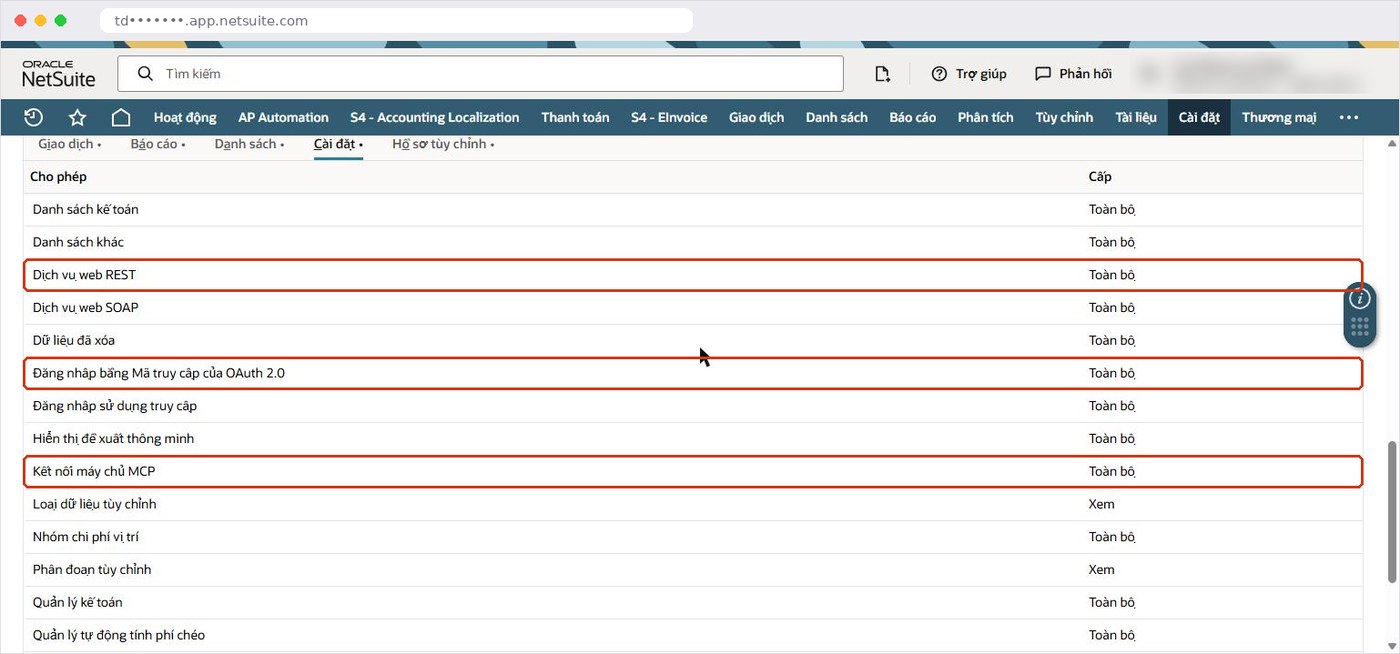Select Đăng nhập bằng Mã truy cập OAuth 2.0
The height and width of the screenshot is (654, 1400).
pyautogui.click(x=693, y=373)
